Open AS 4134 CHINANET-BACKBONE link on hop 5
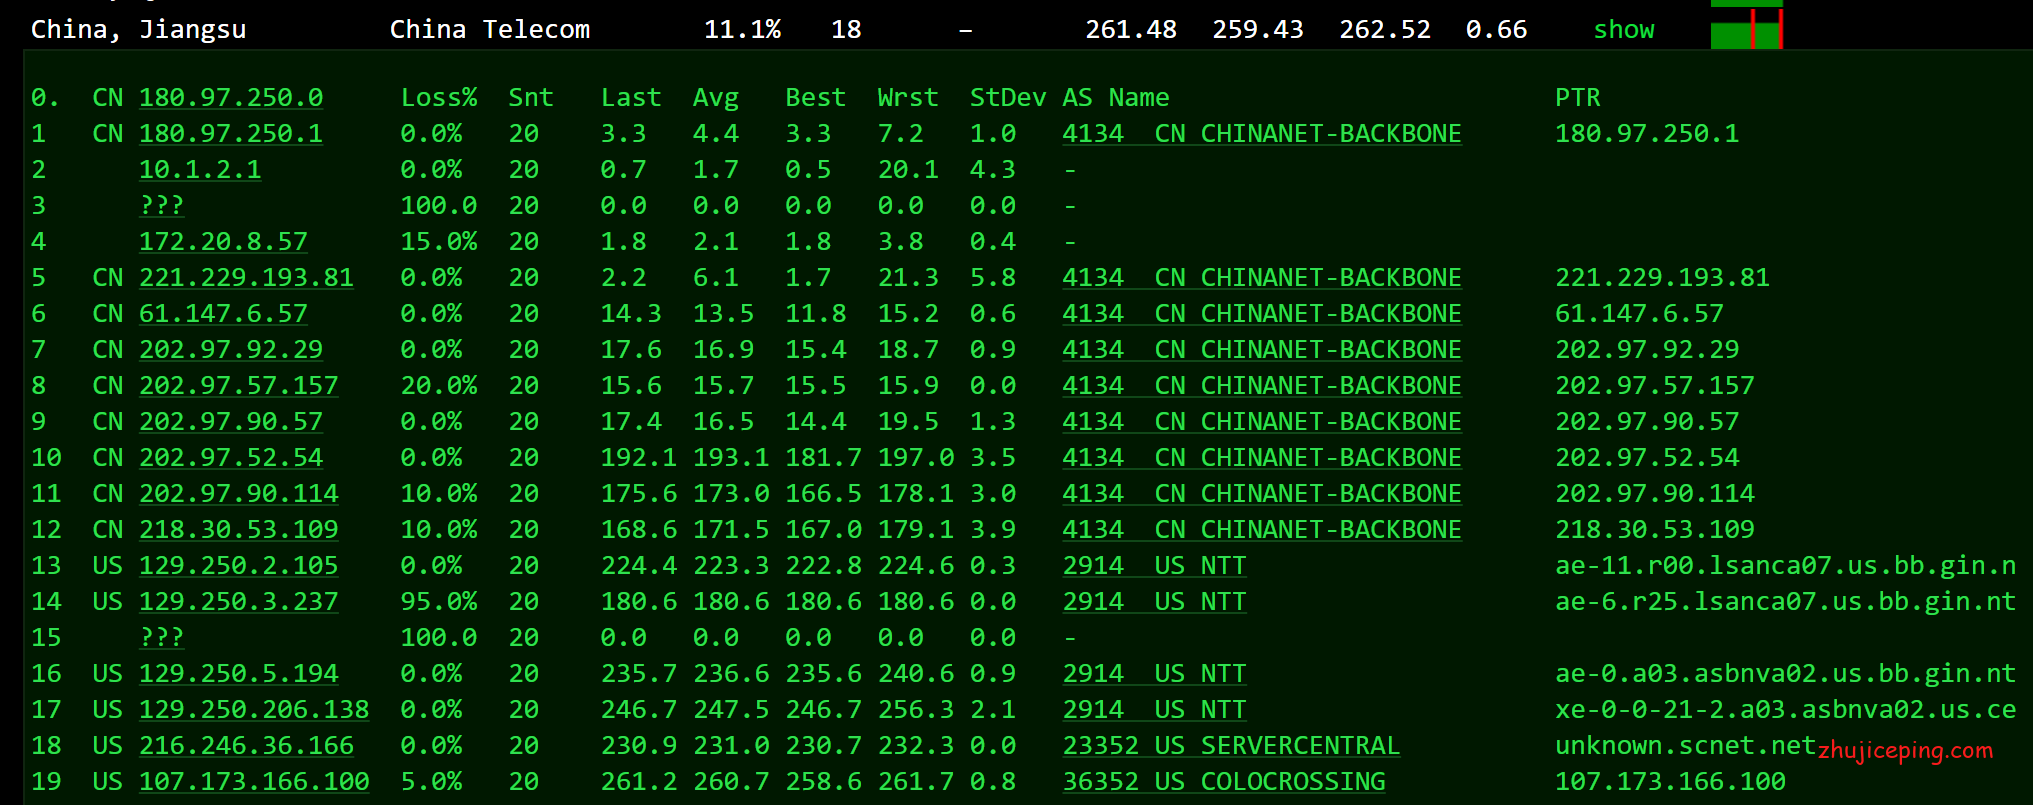This screenshot has width=2033, height=805. coord(1262,278)
